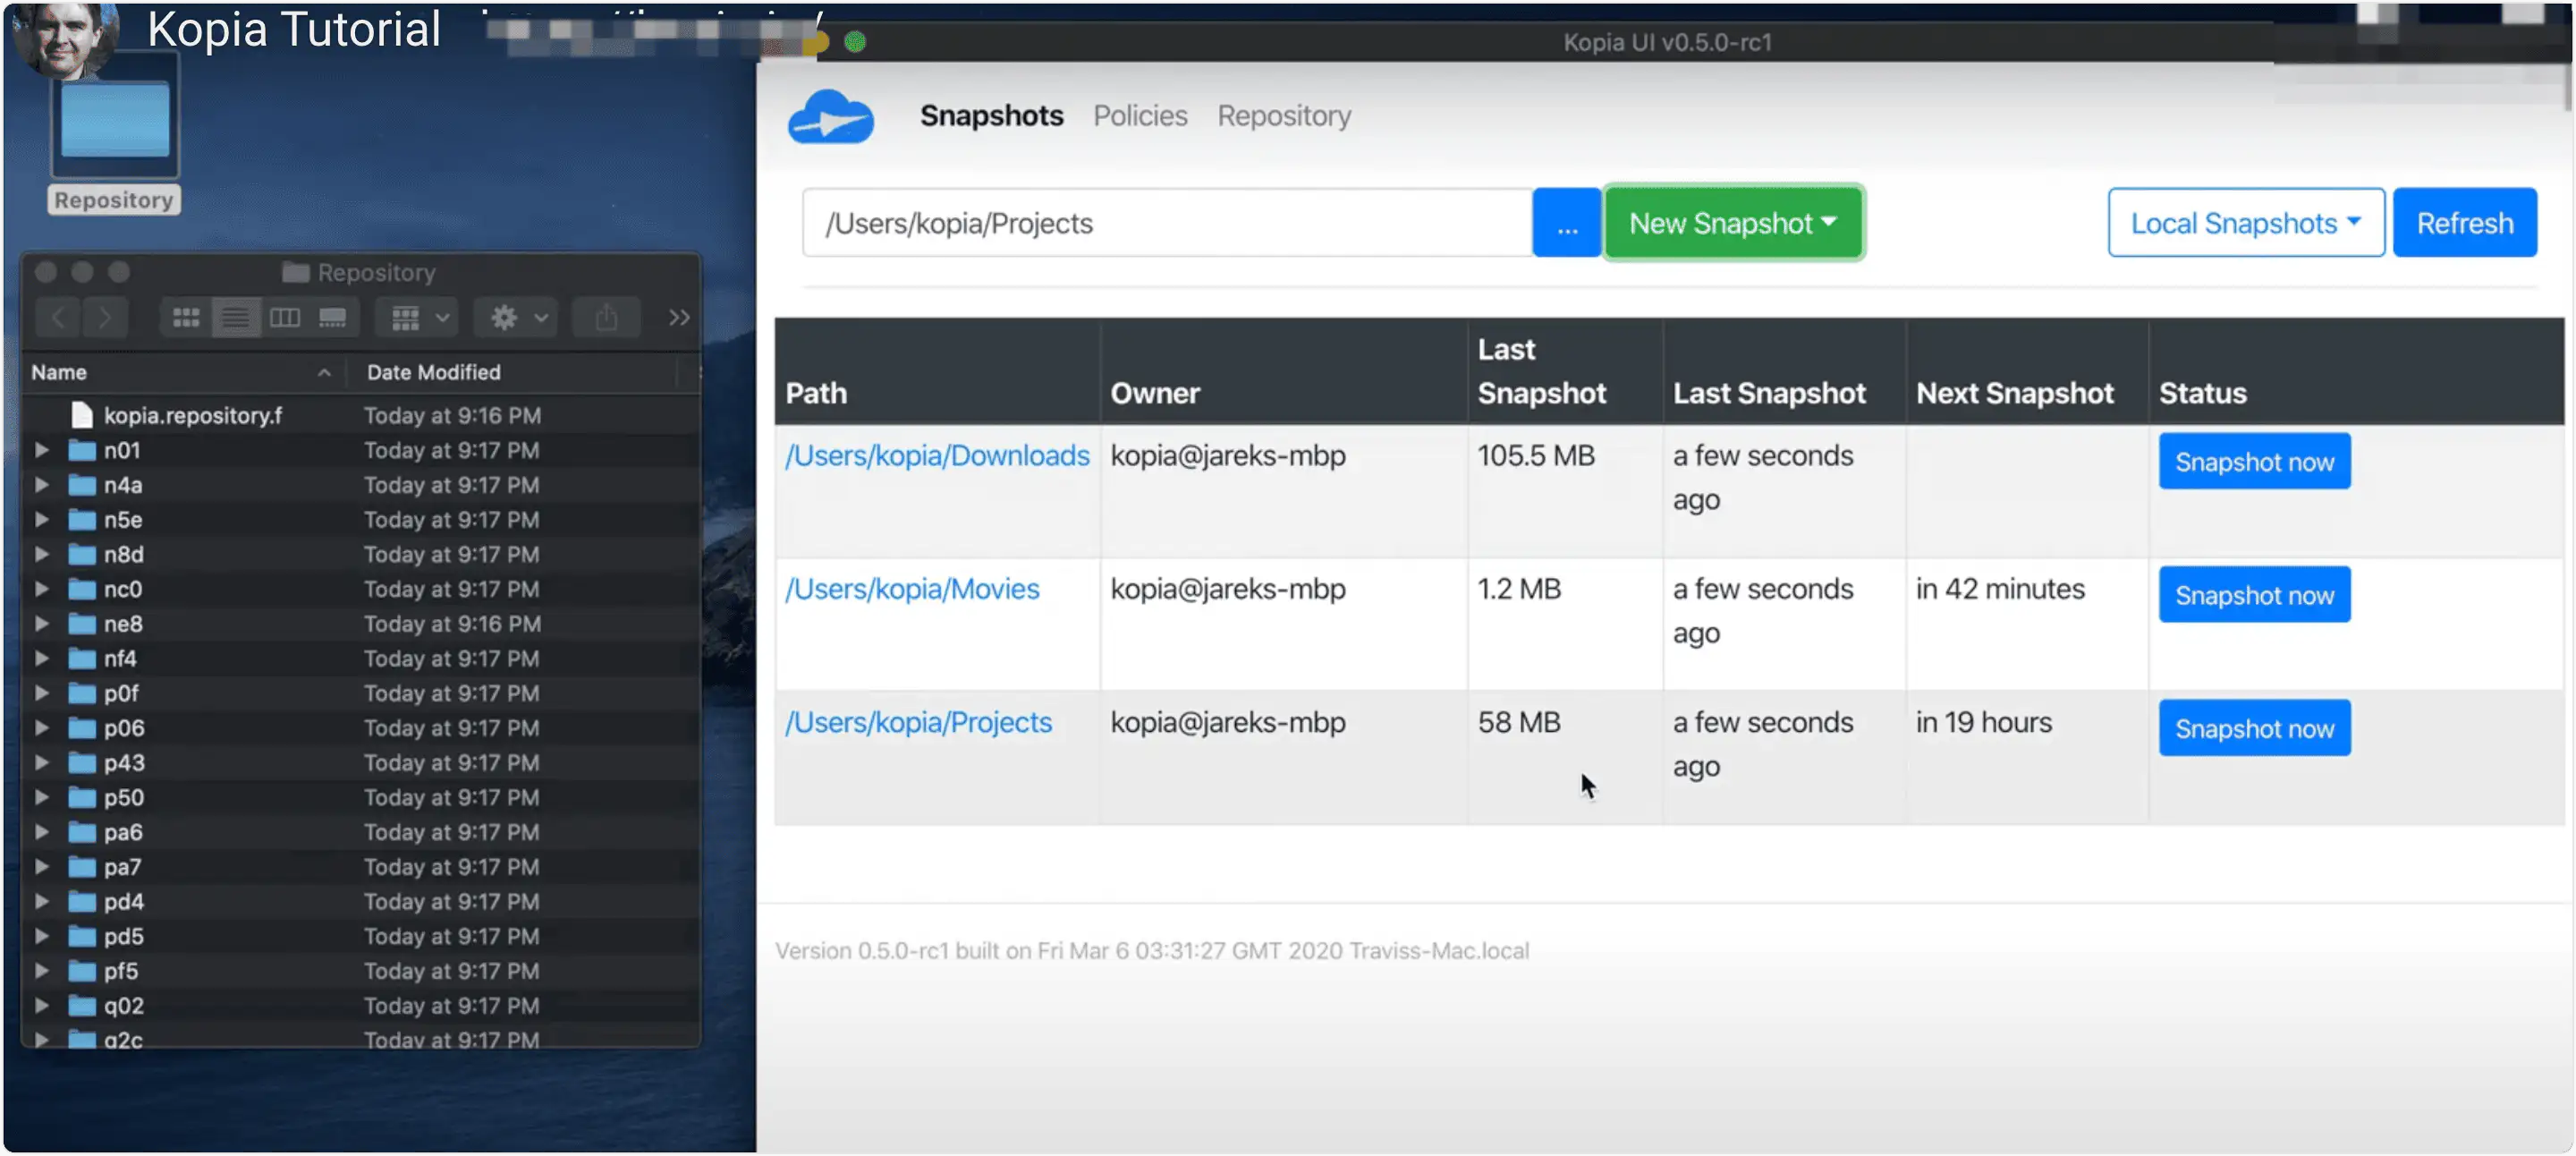
Task: Click the q02 folder icon
Action: (81, 1006)
